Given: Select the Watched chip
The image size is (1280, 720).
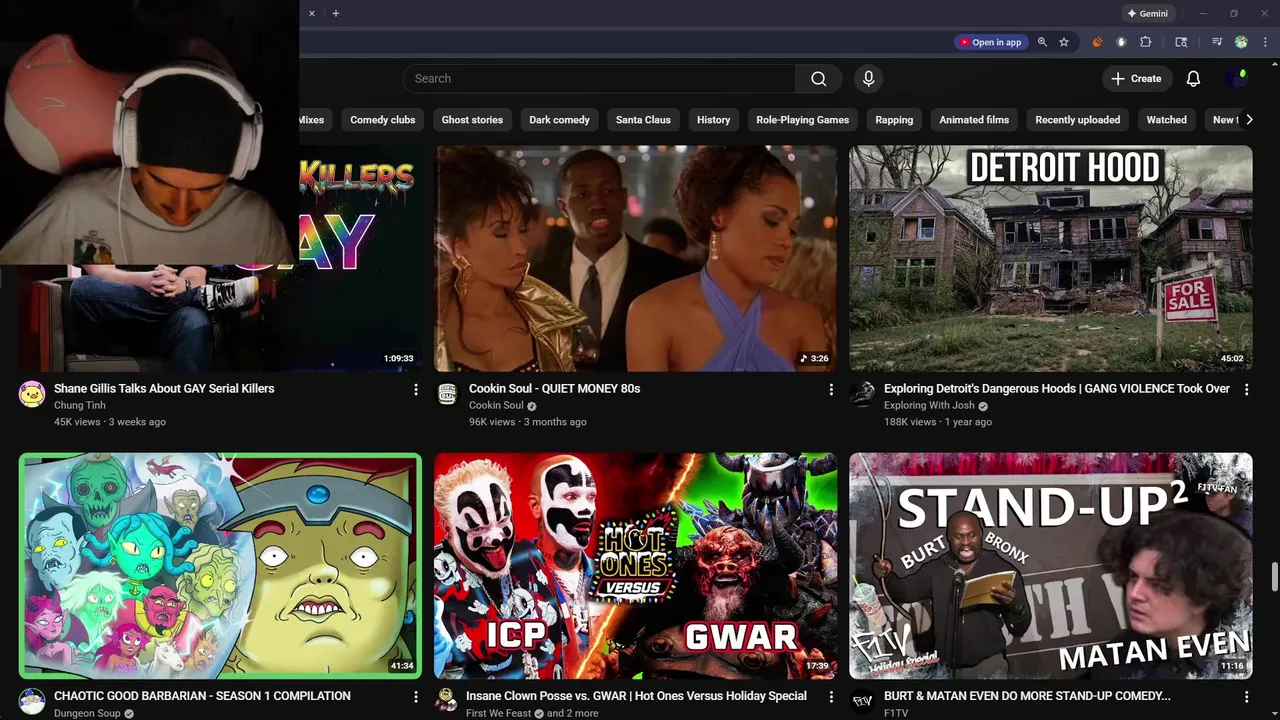Looking at the screenshot, I should pyautogui.click(x=1166, y=120).
